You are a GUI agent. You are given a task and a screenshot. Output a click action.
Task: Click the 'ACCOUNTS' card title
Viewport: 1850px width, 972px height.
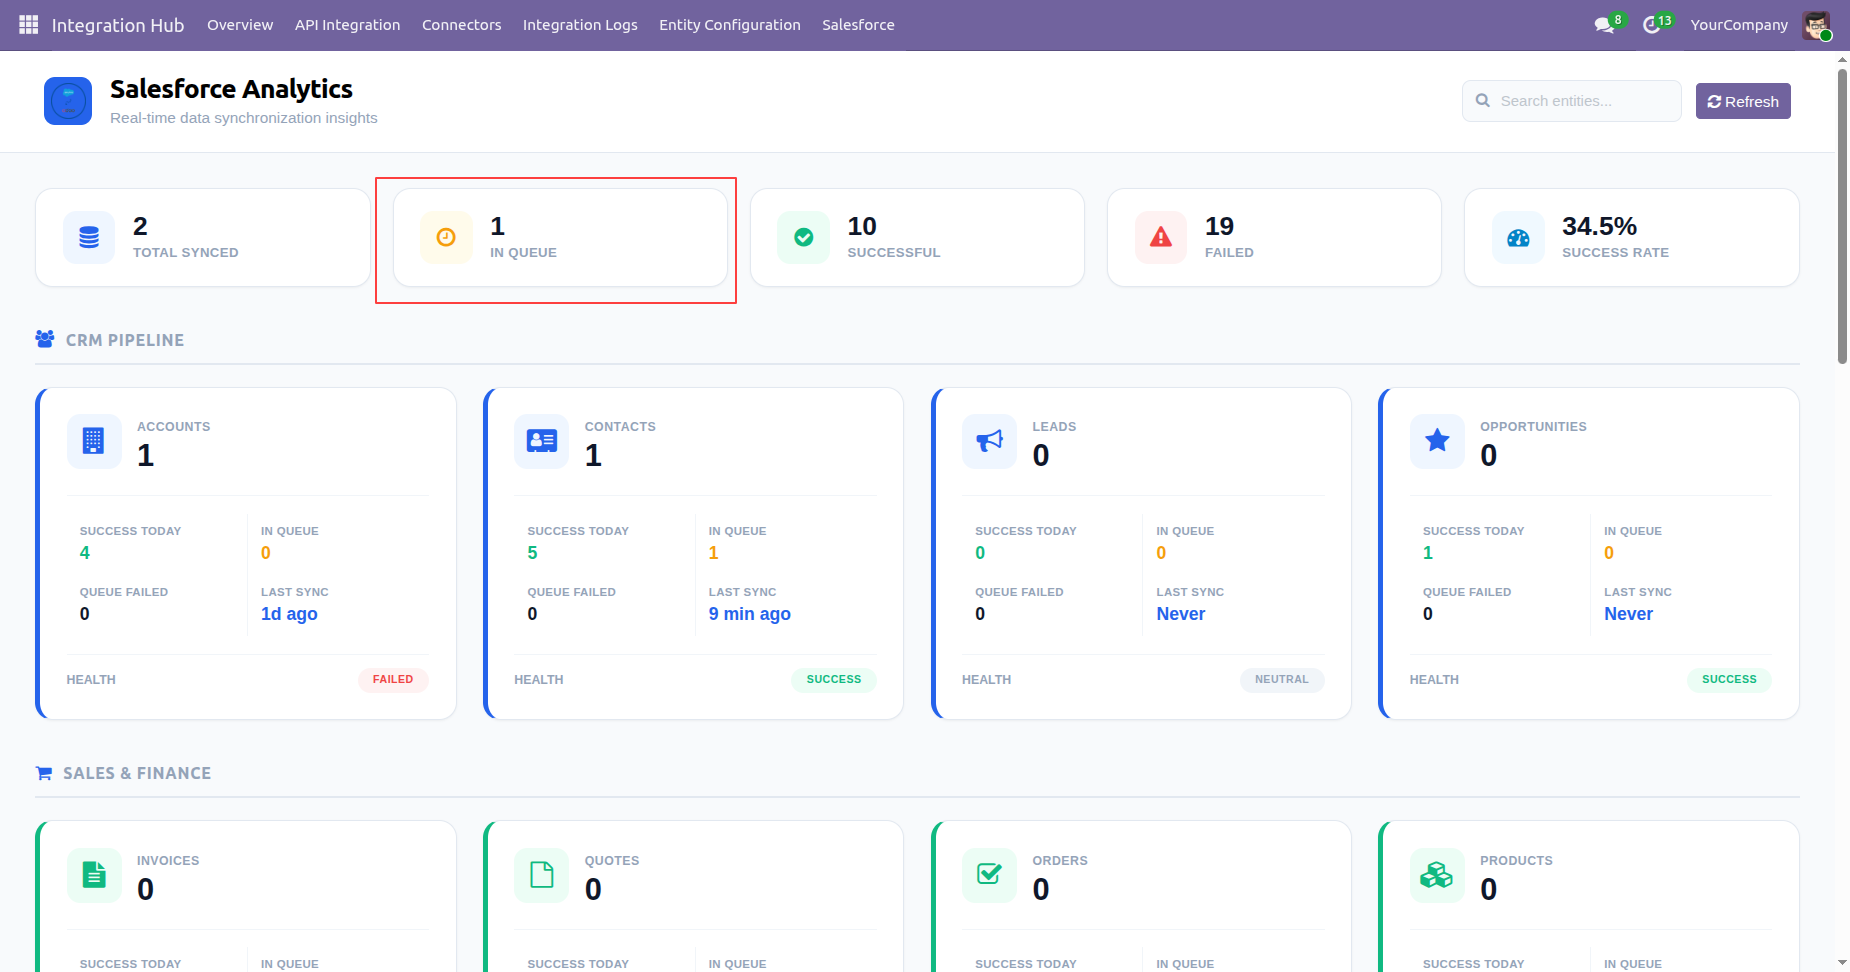coord(174,427)
